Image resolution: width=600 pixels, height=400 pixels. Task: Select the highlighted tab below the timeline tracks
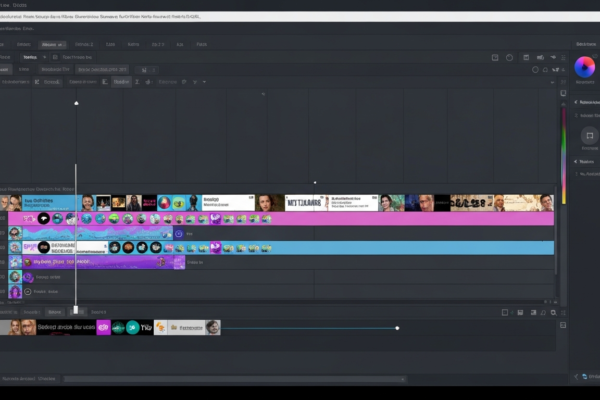click(55, 312)
